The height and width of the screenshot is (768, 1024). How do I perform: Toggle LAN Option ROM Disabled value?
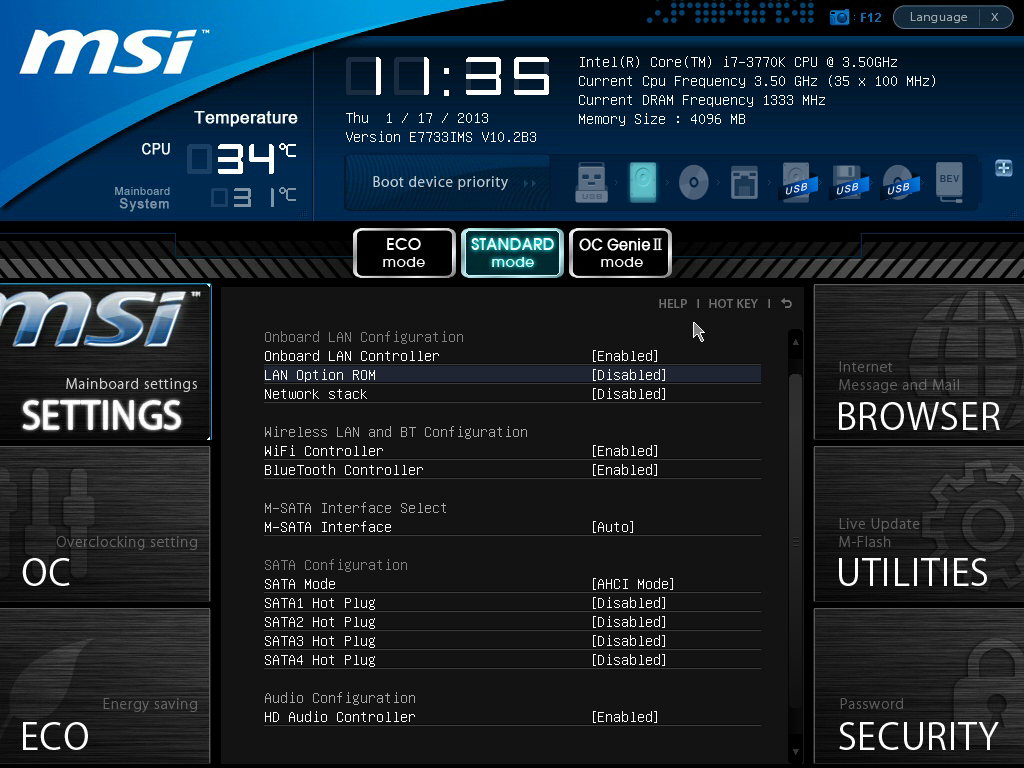tap(629, 375)
